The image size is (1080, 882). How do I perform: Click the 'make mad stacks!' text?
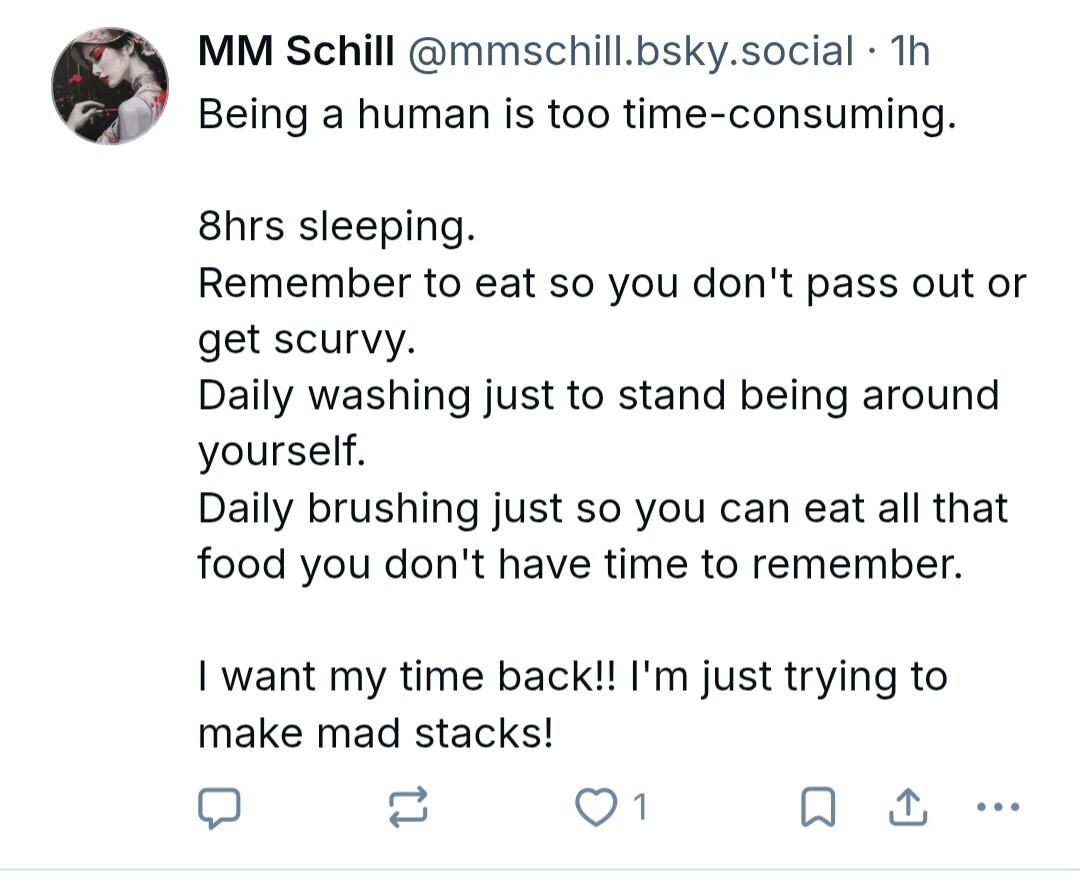click(x=375, y=733)
